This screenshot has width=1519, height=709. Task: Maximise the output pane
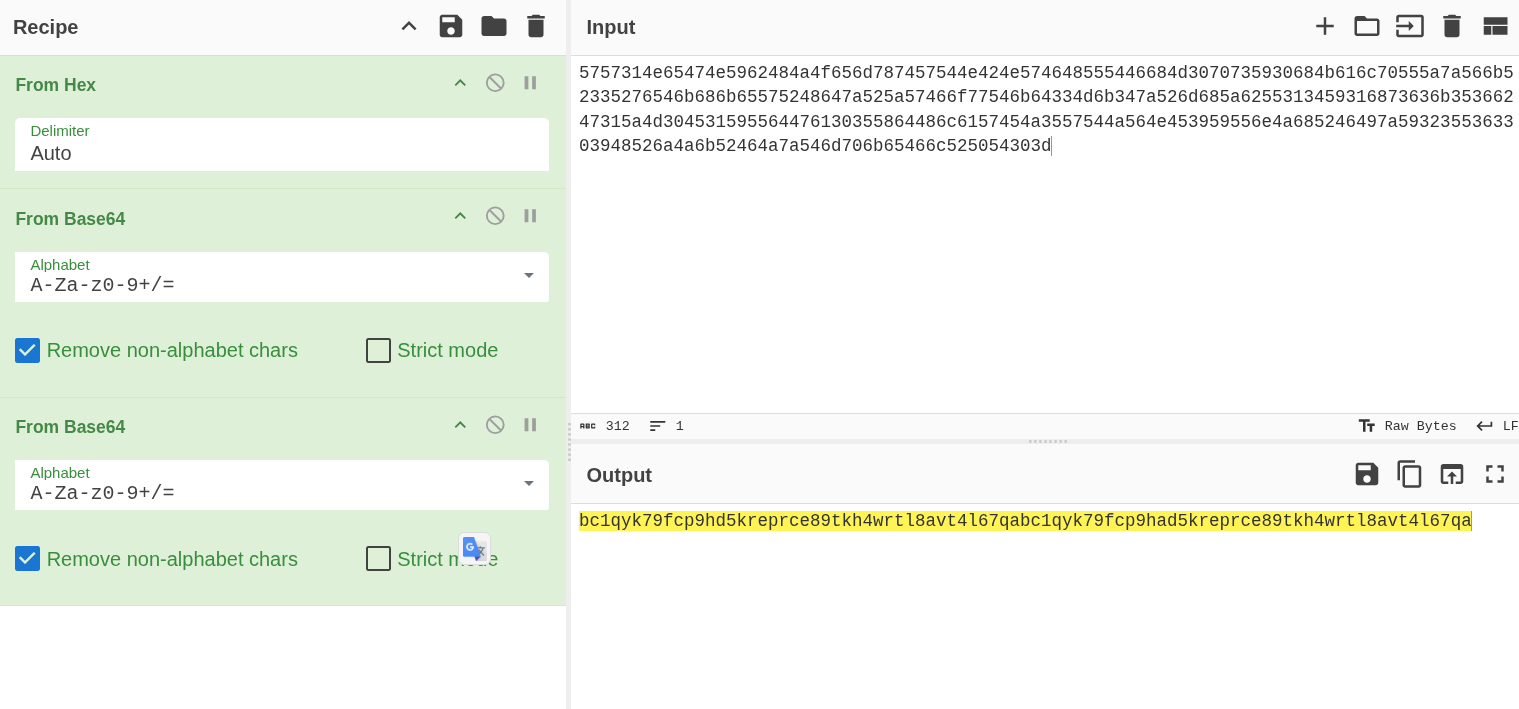(1494, 474)
